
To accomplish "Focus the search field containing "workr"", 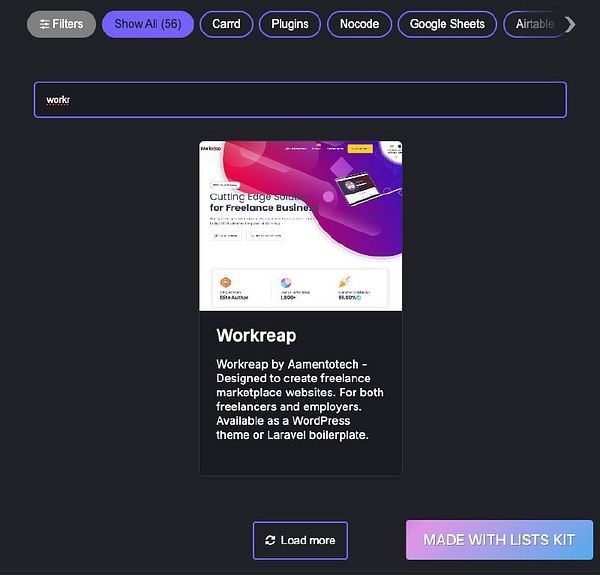I will click(300, 99).
